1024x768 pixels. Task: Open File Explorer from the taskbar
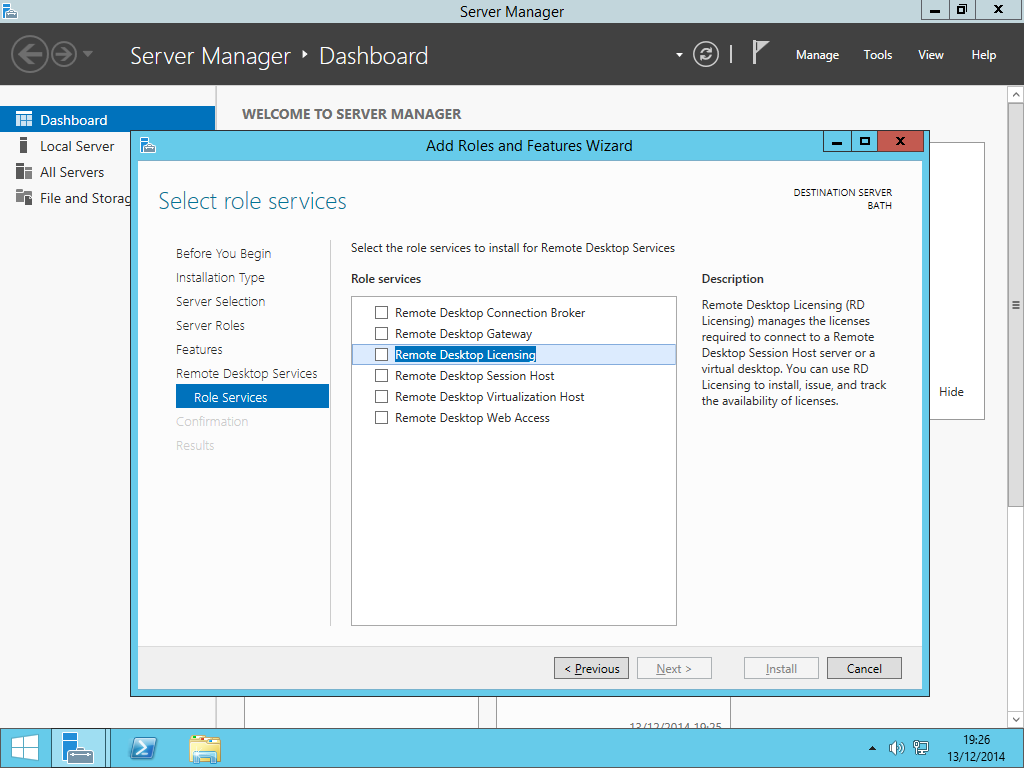pos(205,748)
